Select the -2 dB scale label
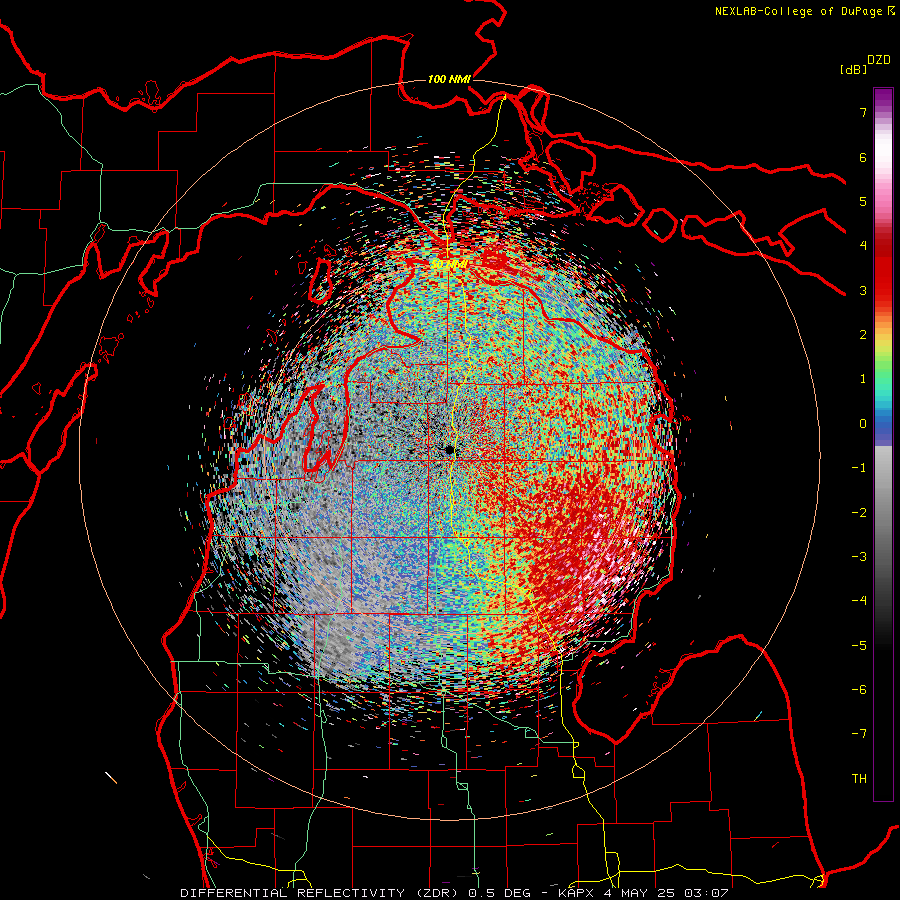Viewport: 900px width, 900px height. pyautogui.click(x=859, y=512)
